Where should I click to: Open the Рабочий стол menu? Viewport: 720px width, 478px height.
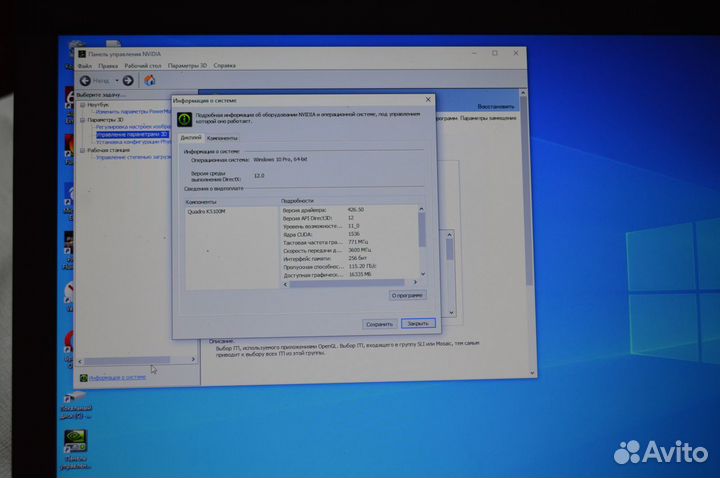pos(143,66)
